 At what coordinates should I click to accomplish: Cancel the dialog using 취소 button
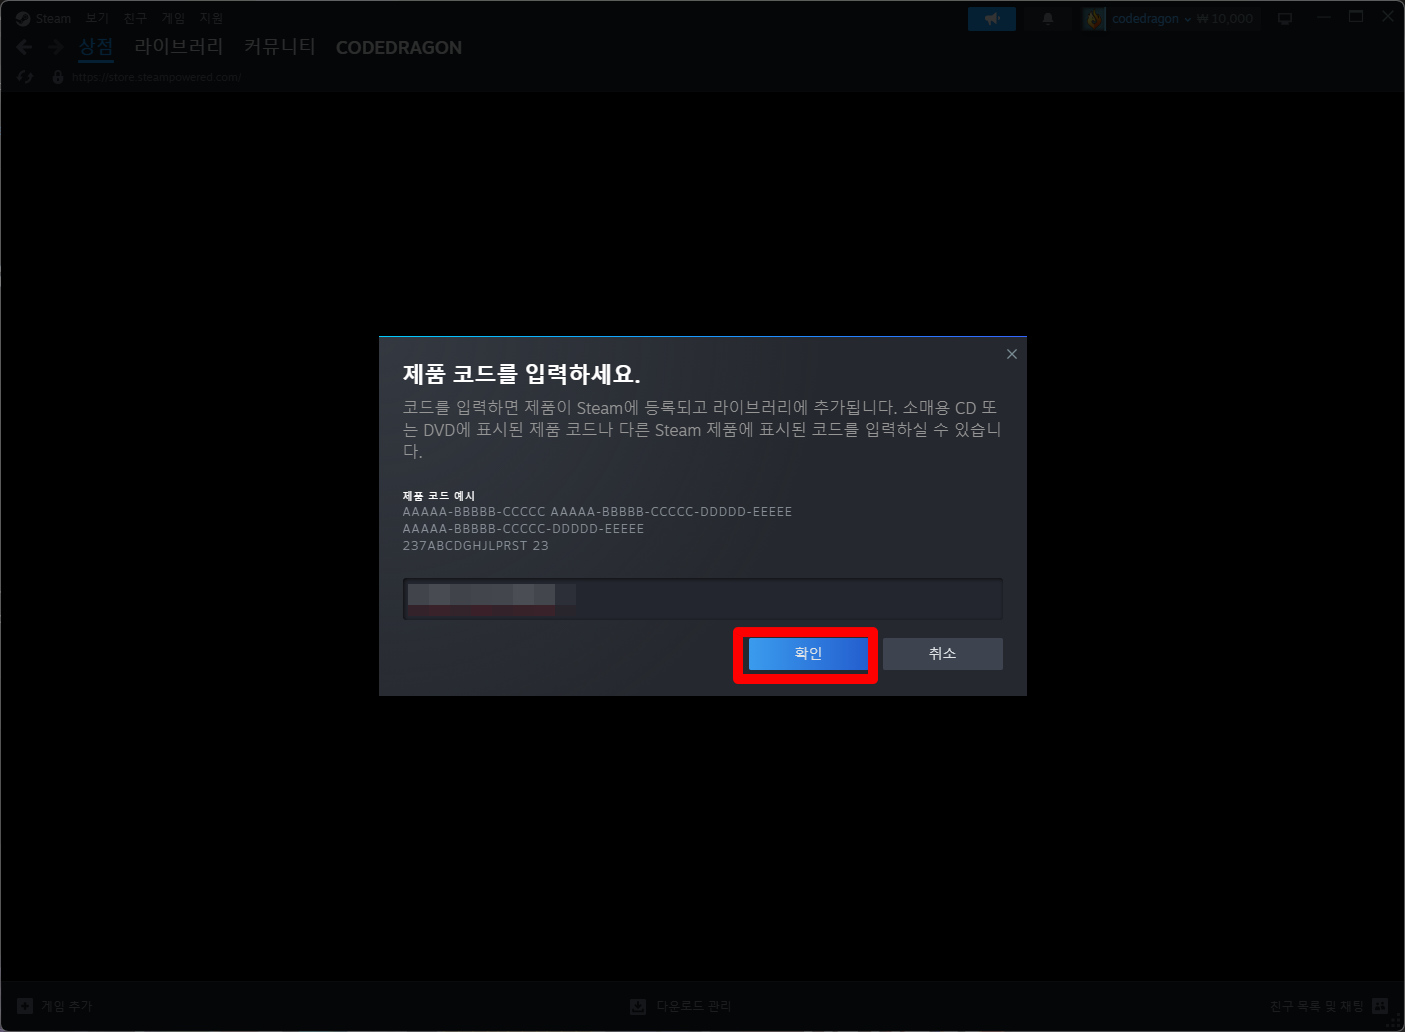point(943,654)
